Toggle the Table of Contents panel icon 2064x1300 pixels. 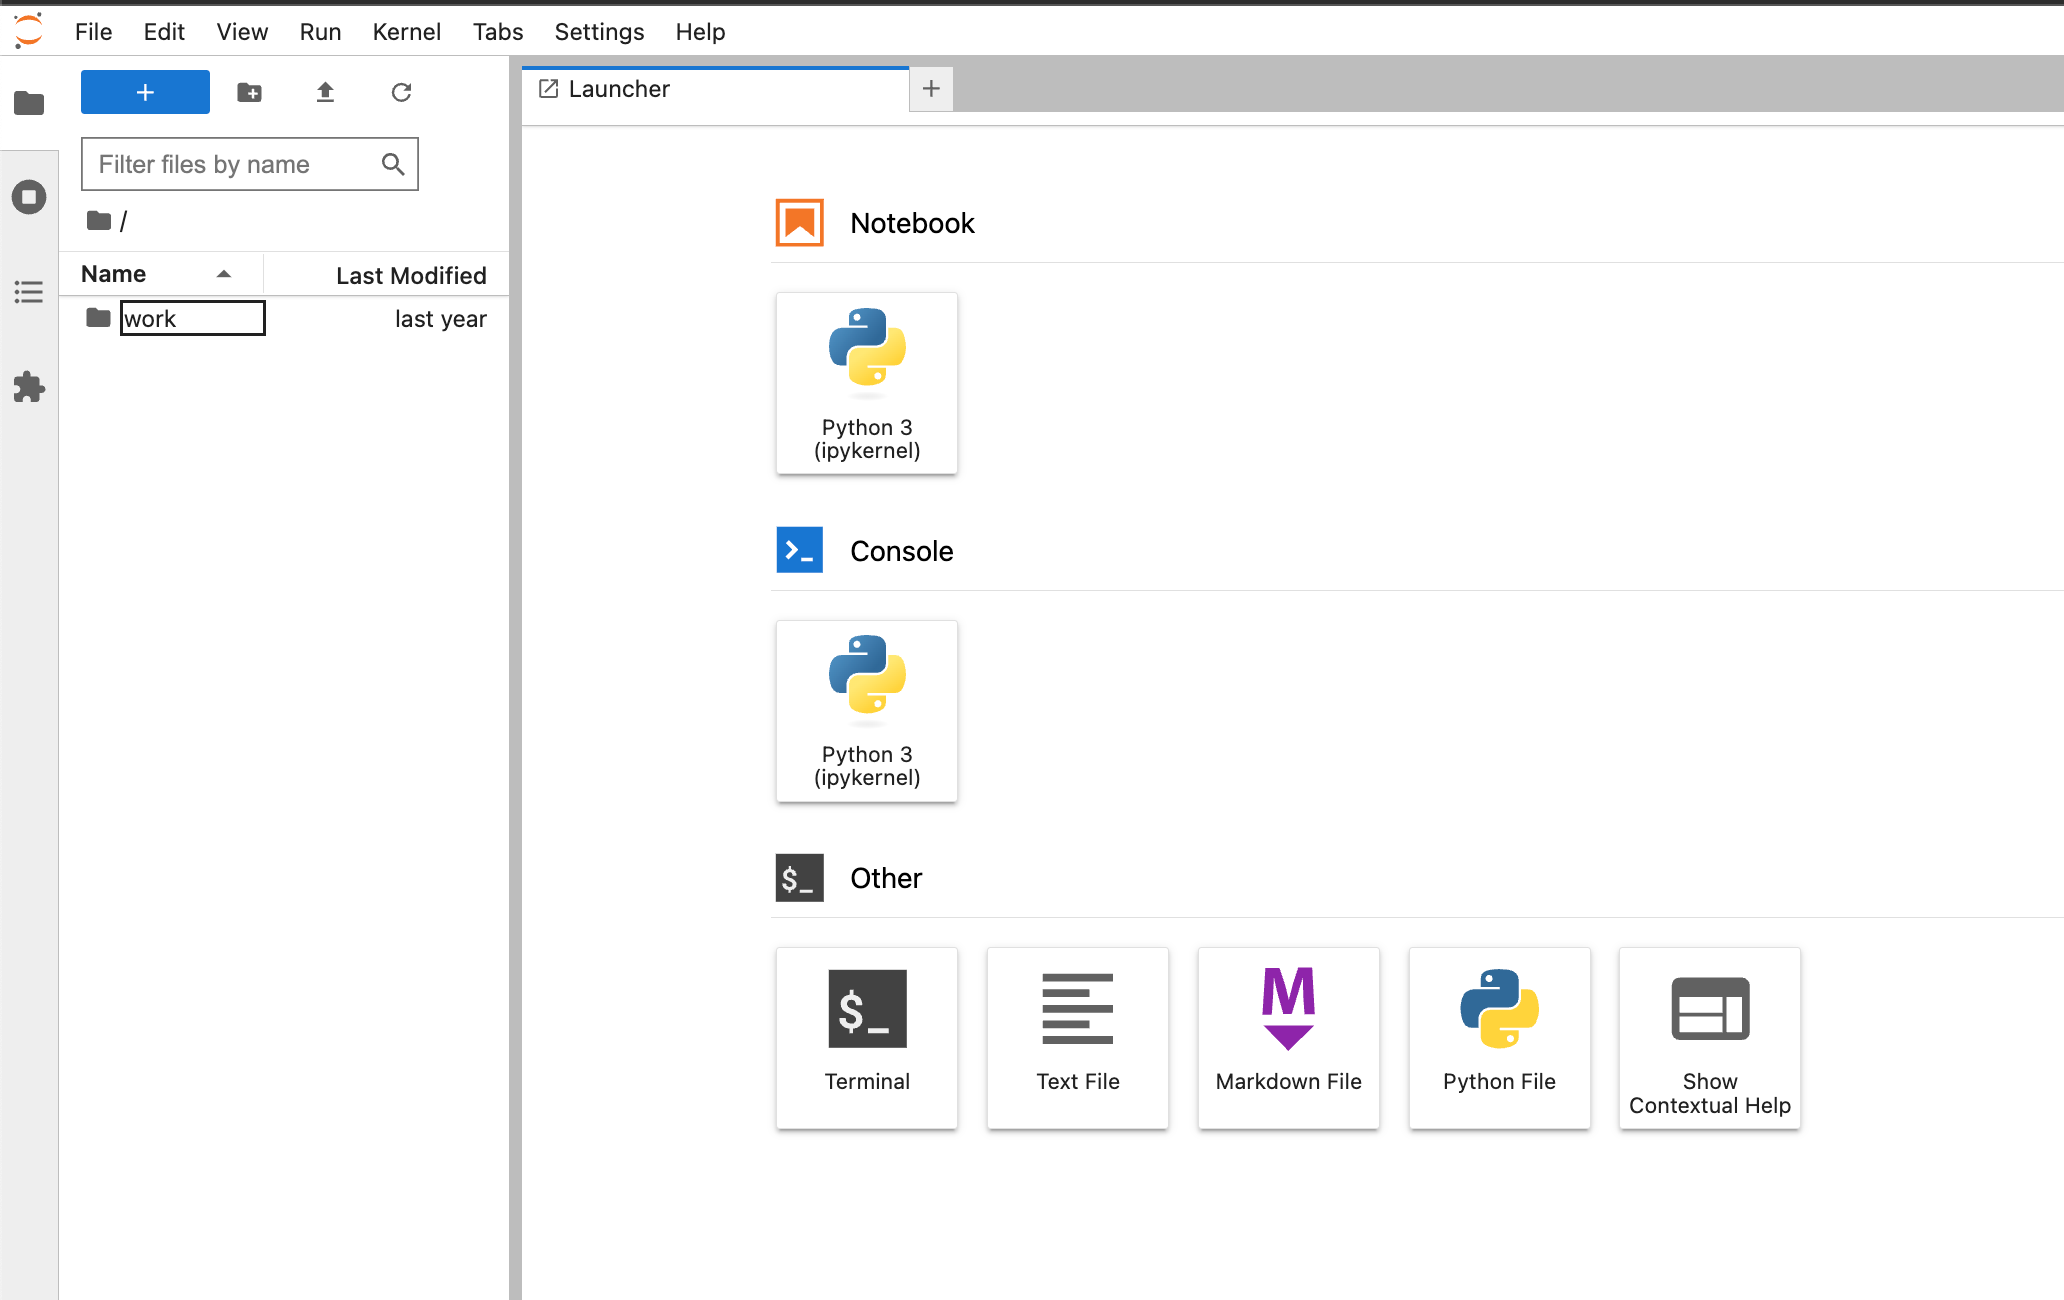(x=28, y=289)
